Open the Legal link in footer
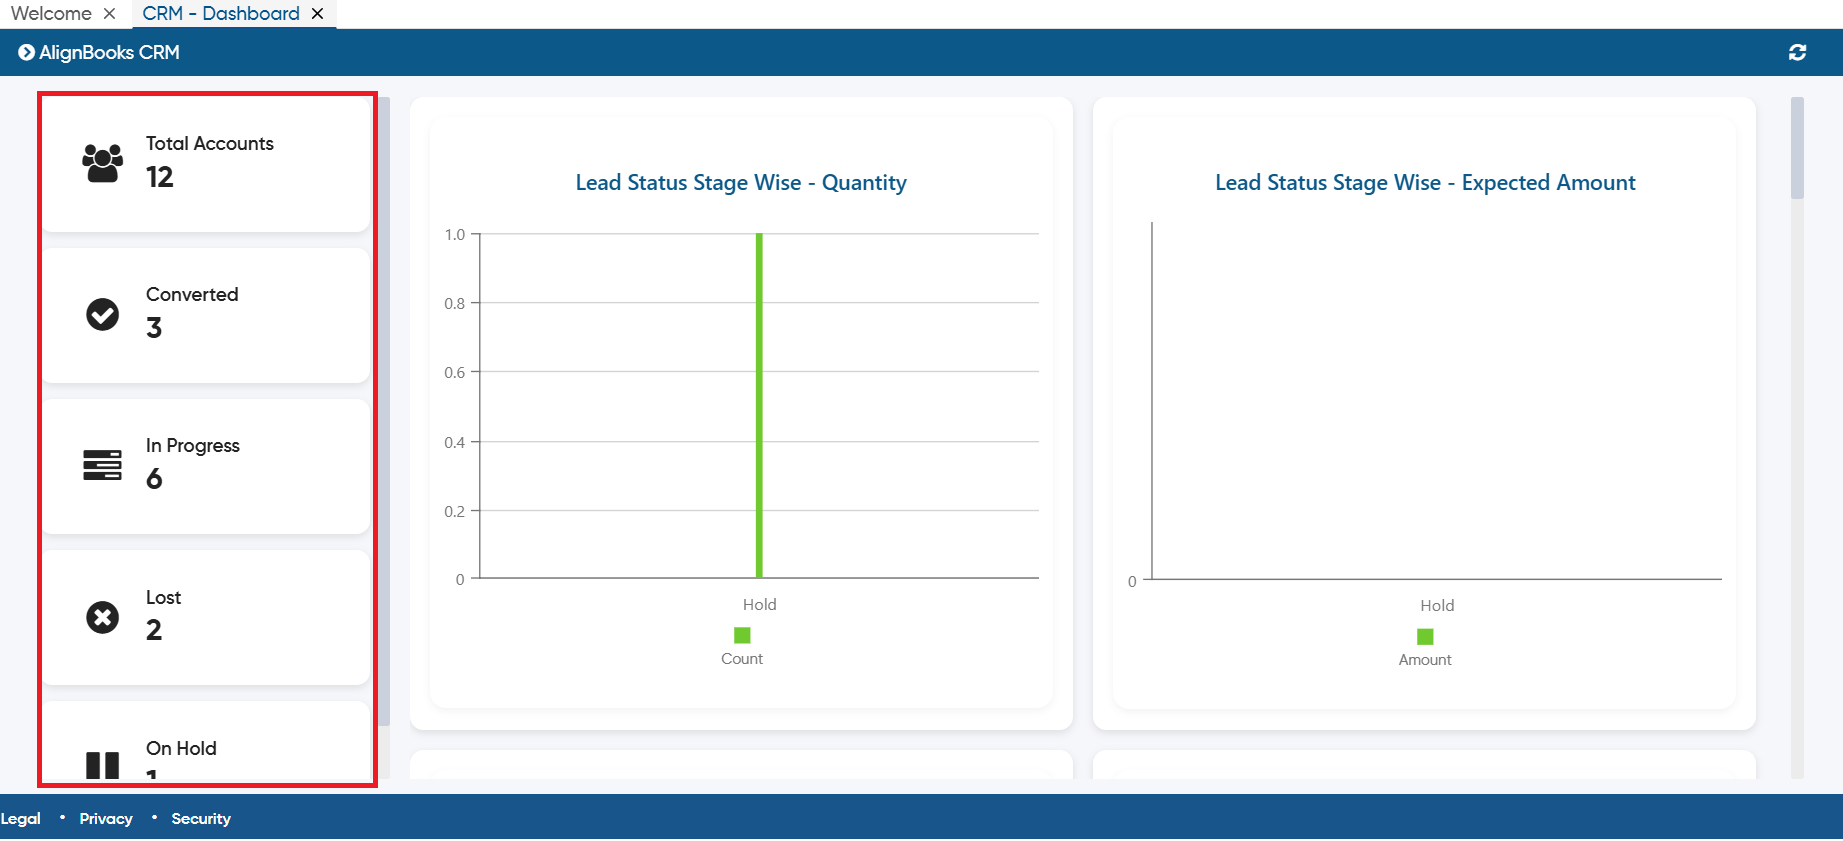The width and height of the screenshot is (1843, 841). (x=20, y=818)
